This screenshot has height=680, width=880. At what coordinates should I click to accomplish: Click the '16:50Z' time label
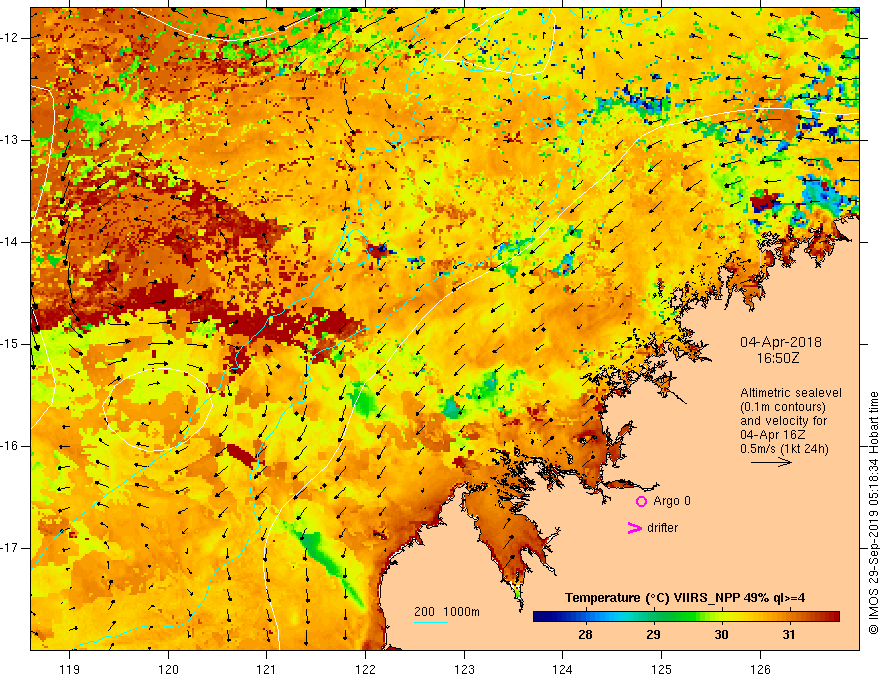click(x=777, y=358)
